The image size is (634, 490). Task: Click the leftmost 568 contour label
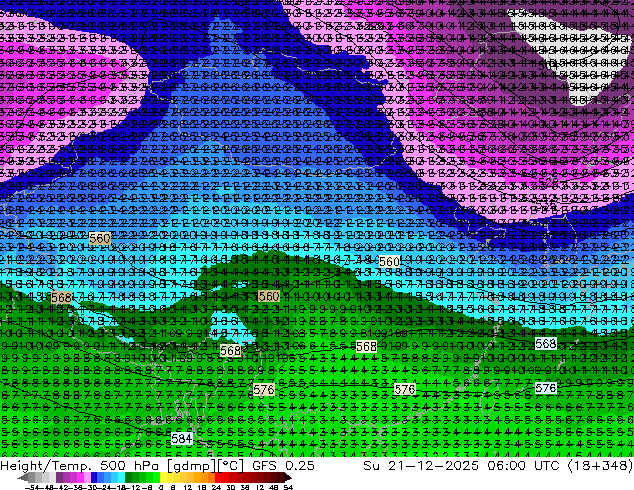click(x=61, y=298)
